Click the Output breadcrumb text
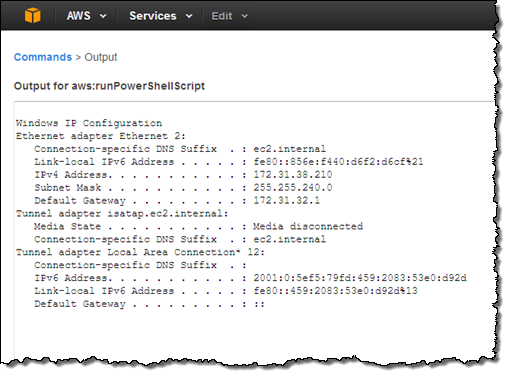510x376 pixels. click(101, 57)
